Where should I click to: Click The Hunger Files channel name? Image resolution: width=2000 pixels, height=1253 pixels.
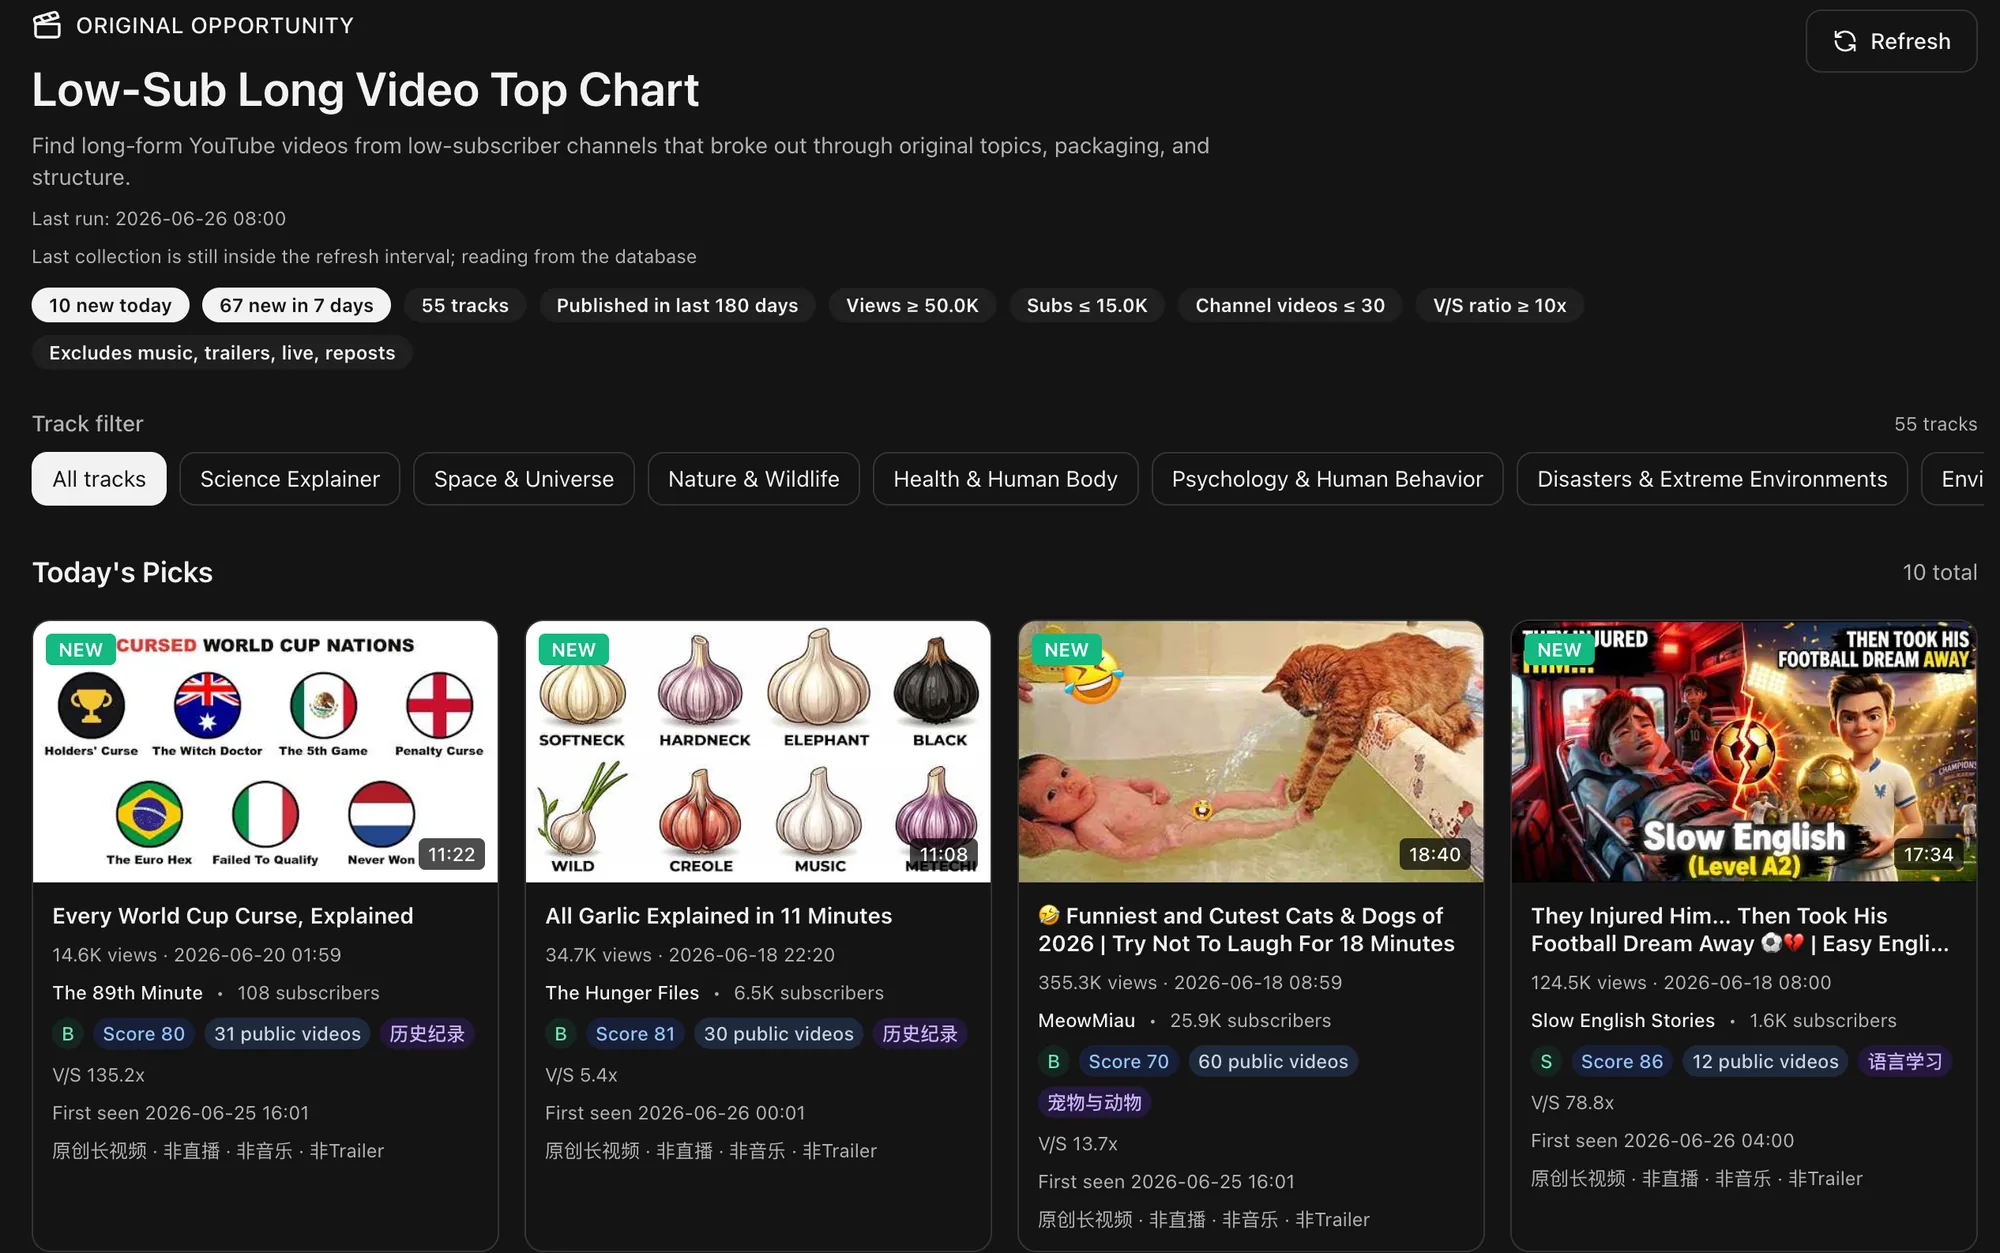tap(622, 993)
